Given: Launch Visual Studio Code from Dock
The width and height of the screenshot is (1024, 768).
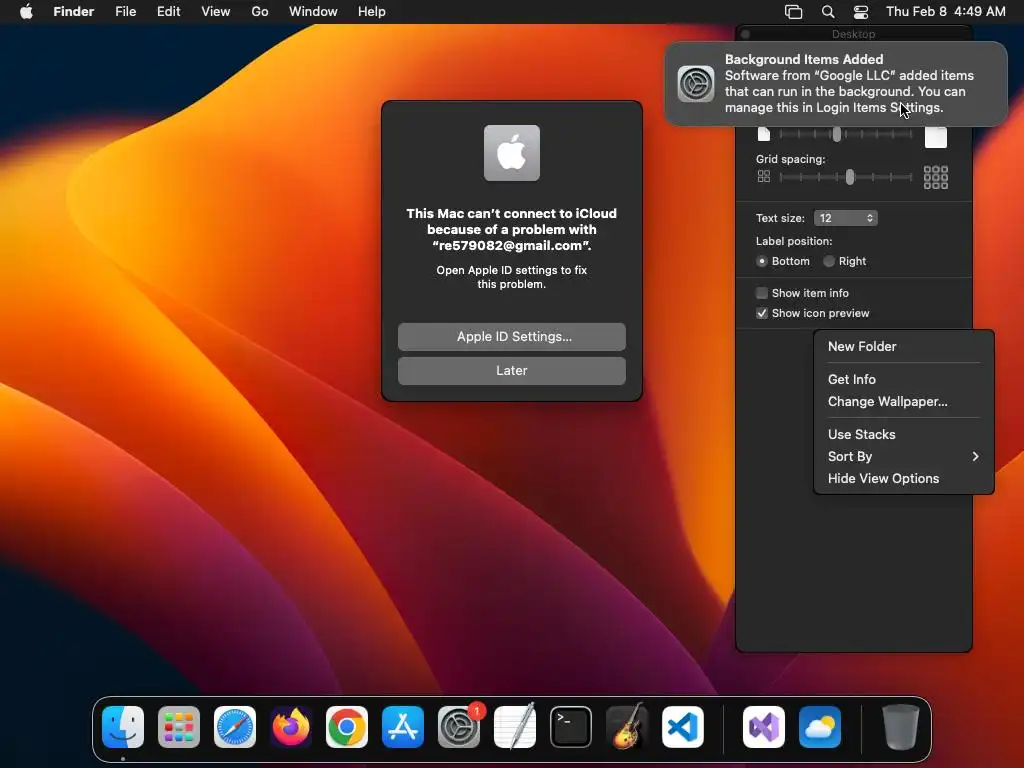Looking at the screenshot, I should click(x=683, y=727).
